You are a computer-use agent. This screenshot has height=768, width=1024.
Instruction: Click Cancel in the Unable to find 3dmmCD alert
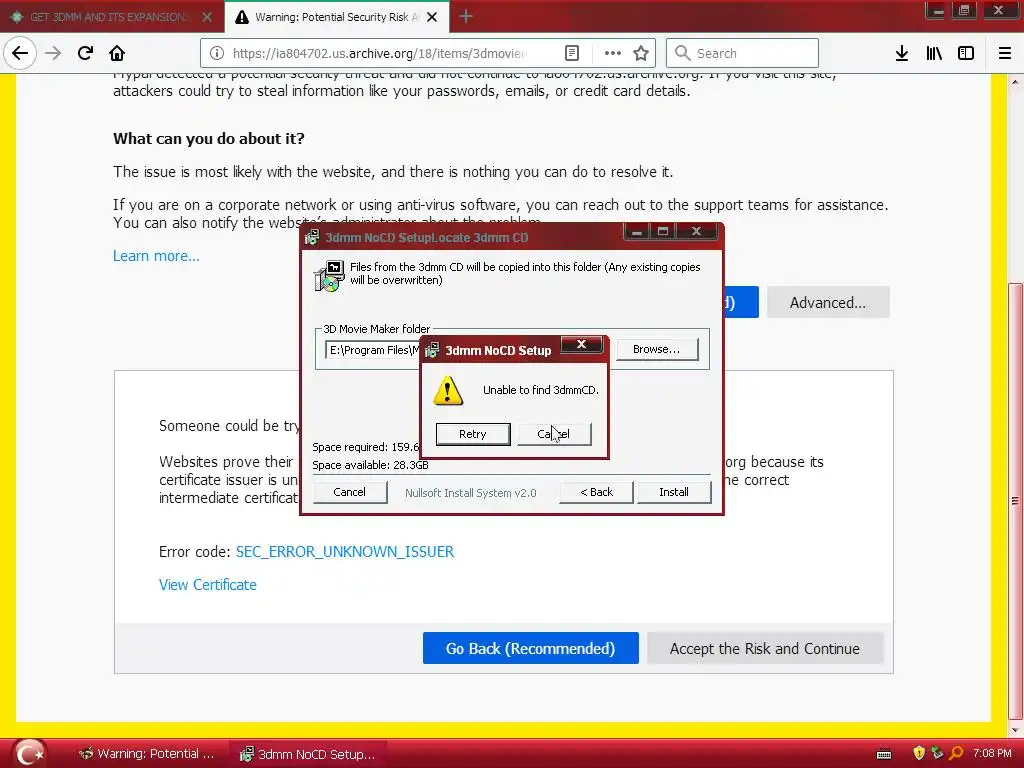tap(554, 434)
